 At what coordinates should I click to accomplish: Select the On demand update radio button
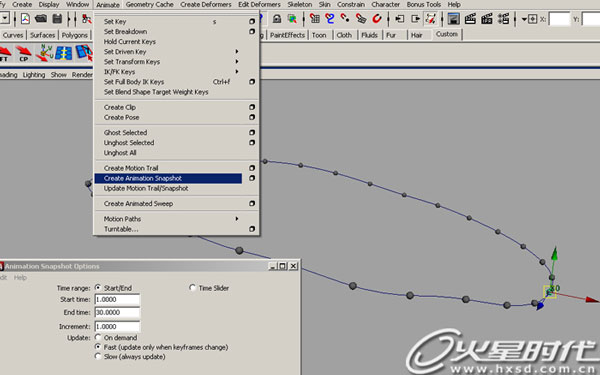pos(98,337)
